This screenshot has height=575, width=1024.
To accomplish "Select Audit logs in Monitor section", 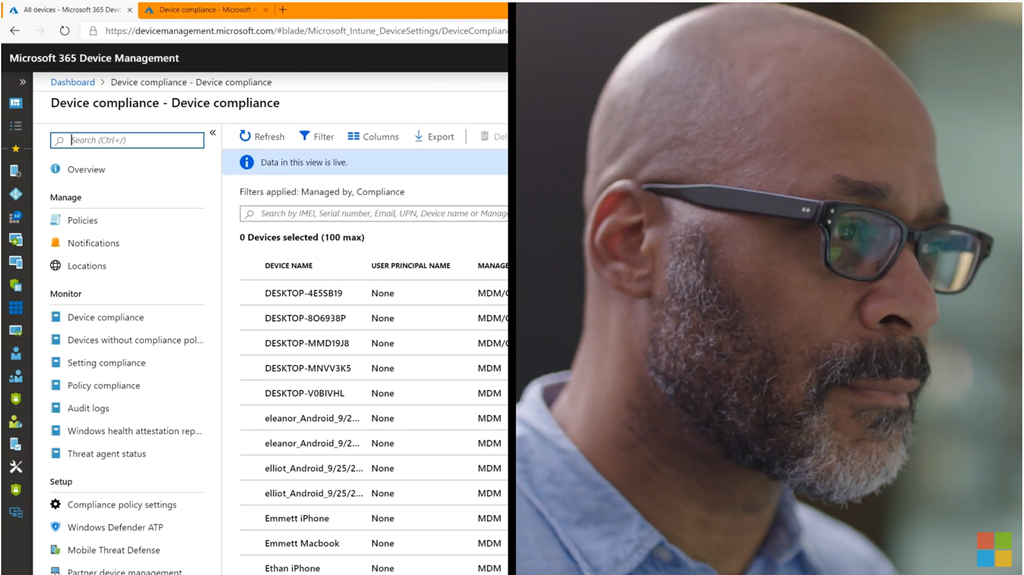I will 88,408.
